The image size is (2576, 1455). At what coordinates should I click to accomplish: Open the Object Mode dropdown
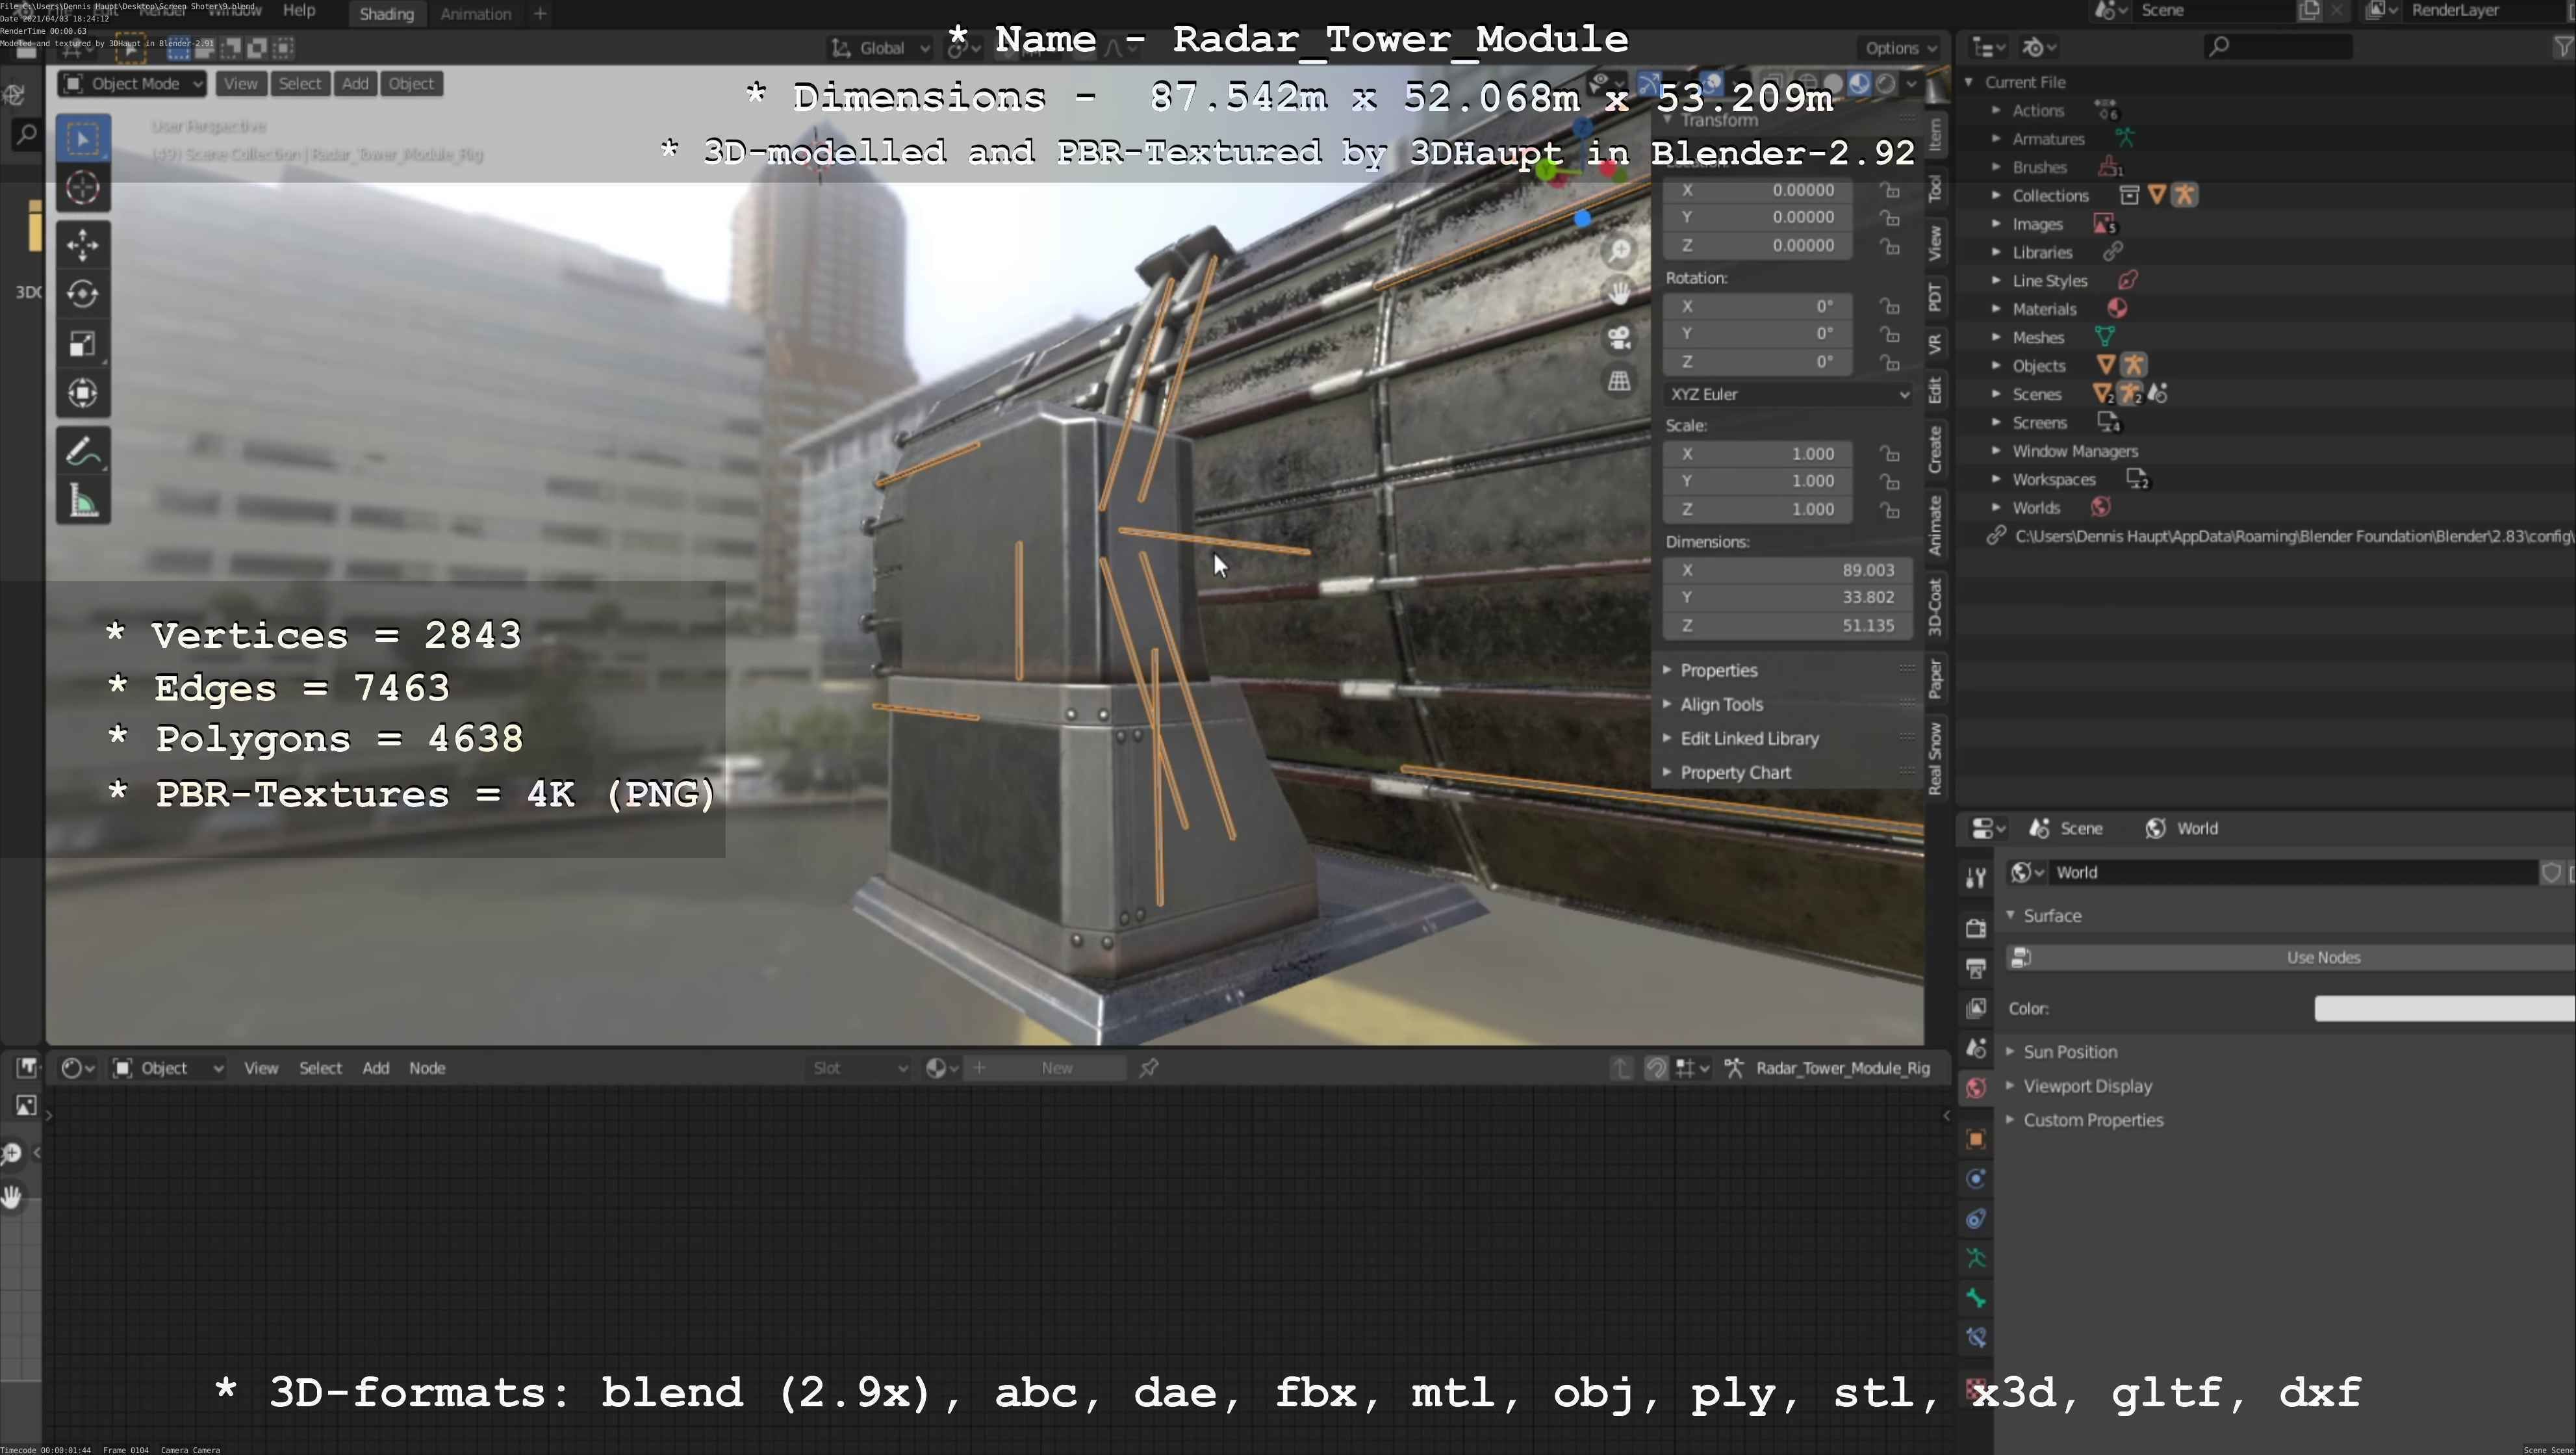132,84
